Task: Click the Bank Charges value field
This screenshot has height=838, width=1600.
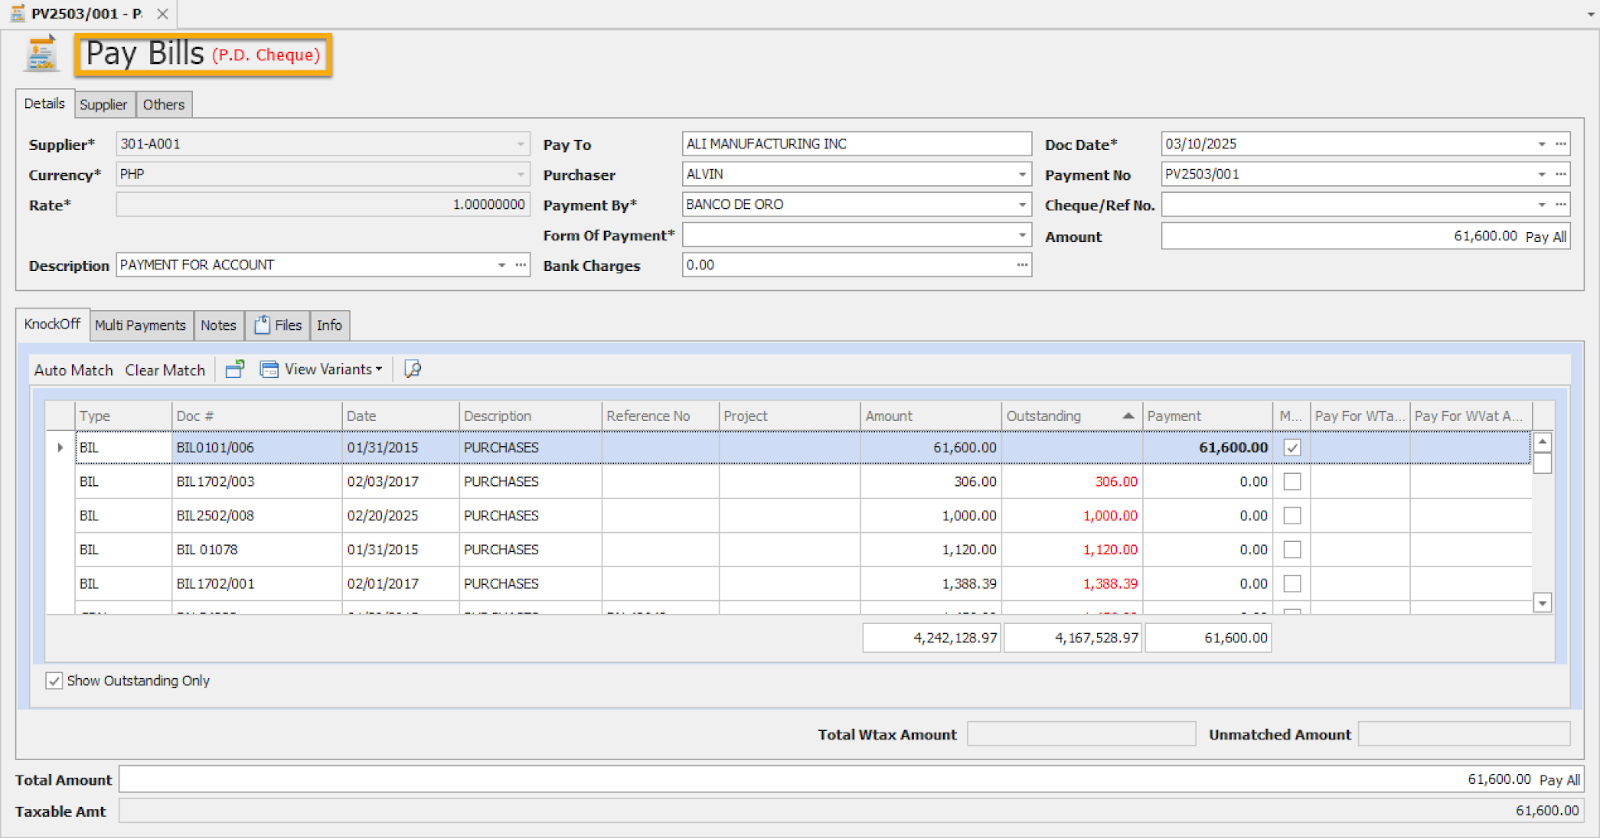Action: pos(848,265)
